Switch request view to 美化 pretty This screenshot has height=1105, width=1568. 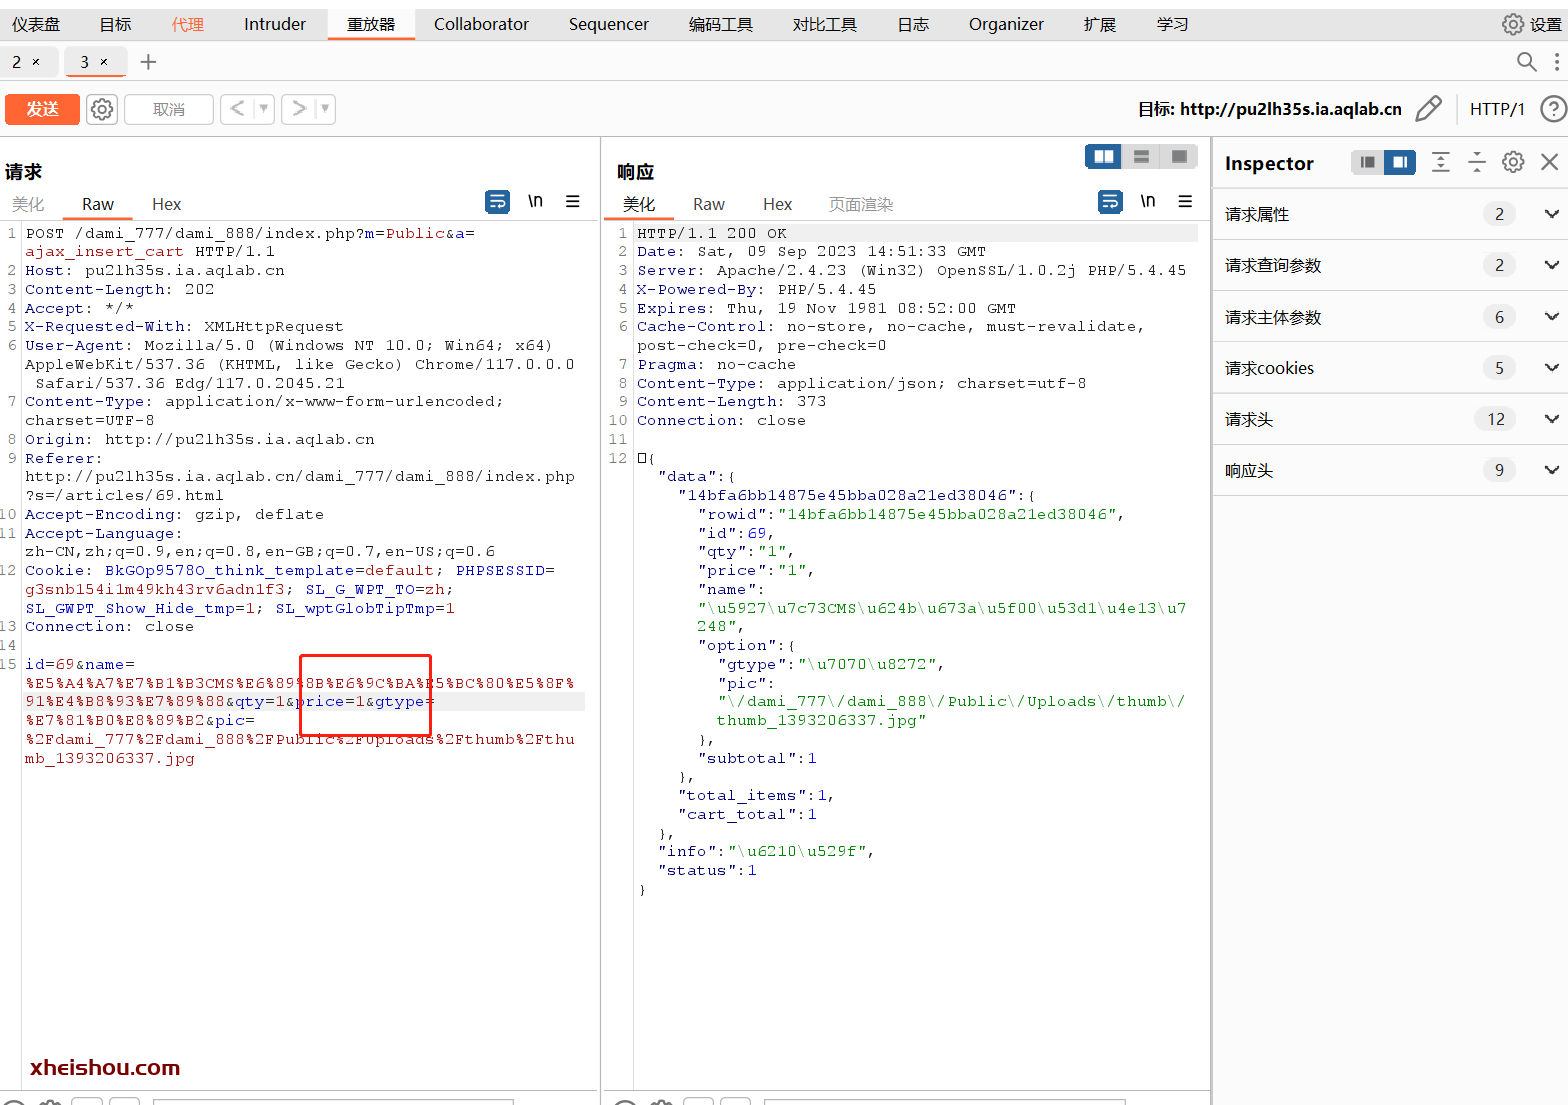tap(28, 204)
